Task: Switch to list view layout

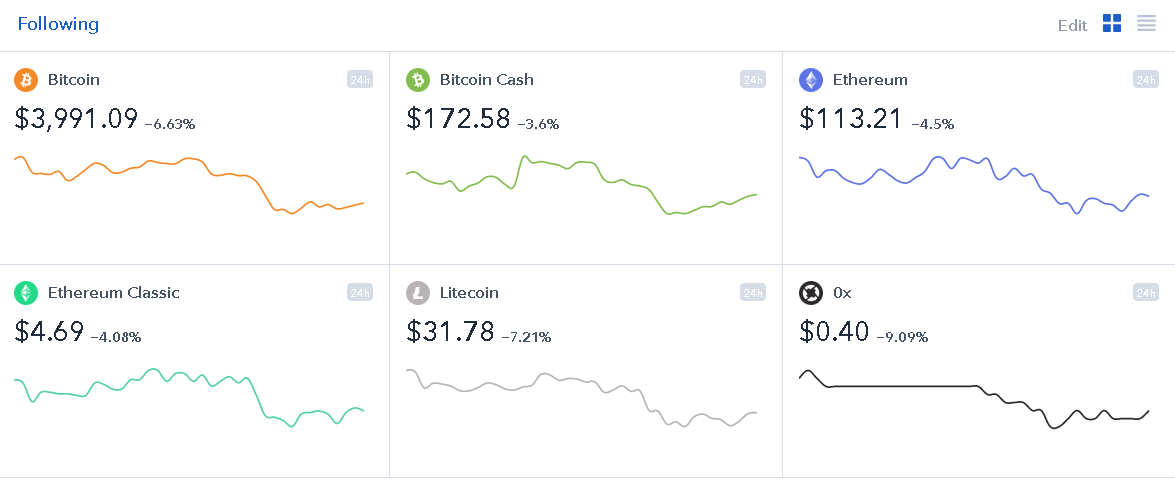Action: point(1147,23)
